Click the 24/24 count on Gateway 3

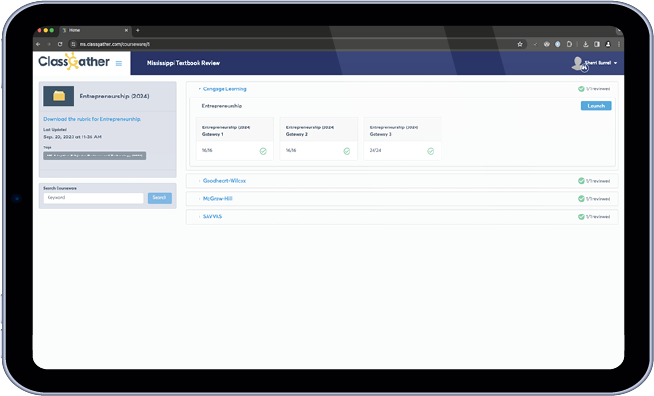[x=375, y=150]
